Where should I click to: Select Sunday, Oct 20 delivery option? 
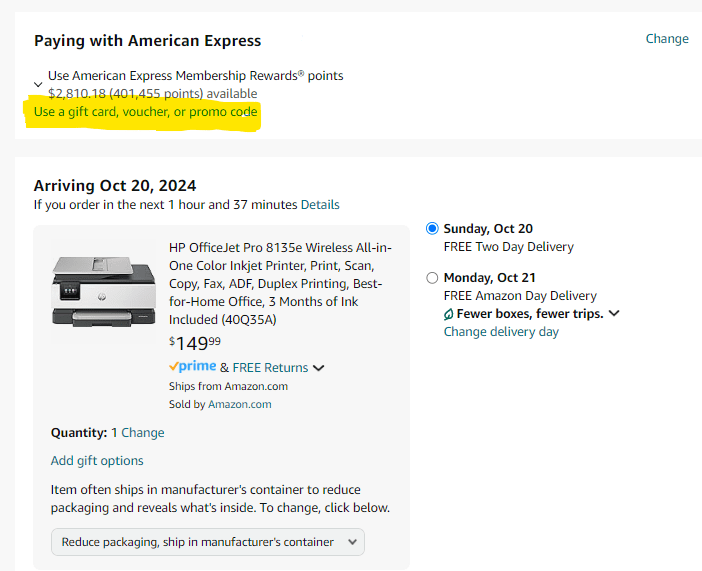[x=432, y=228]
